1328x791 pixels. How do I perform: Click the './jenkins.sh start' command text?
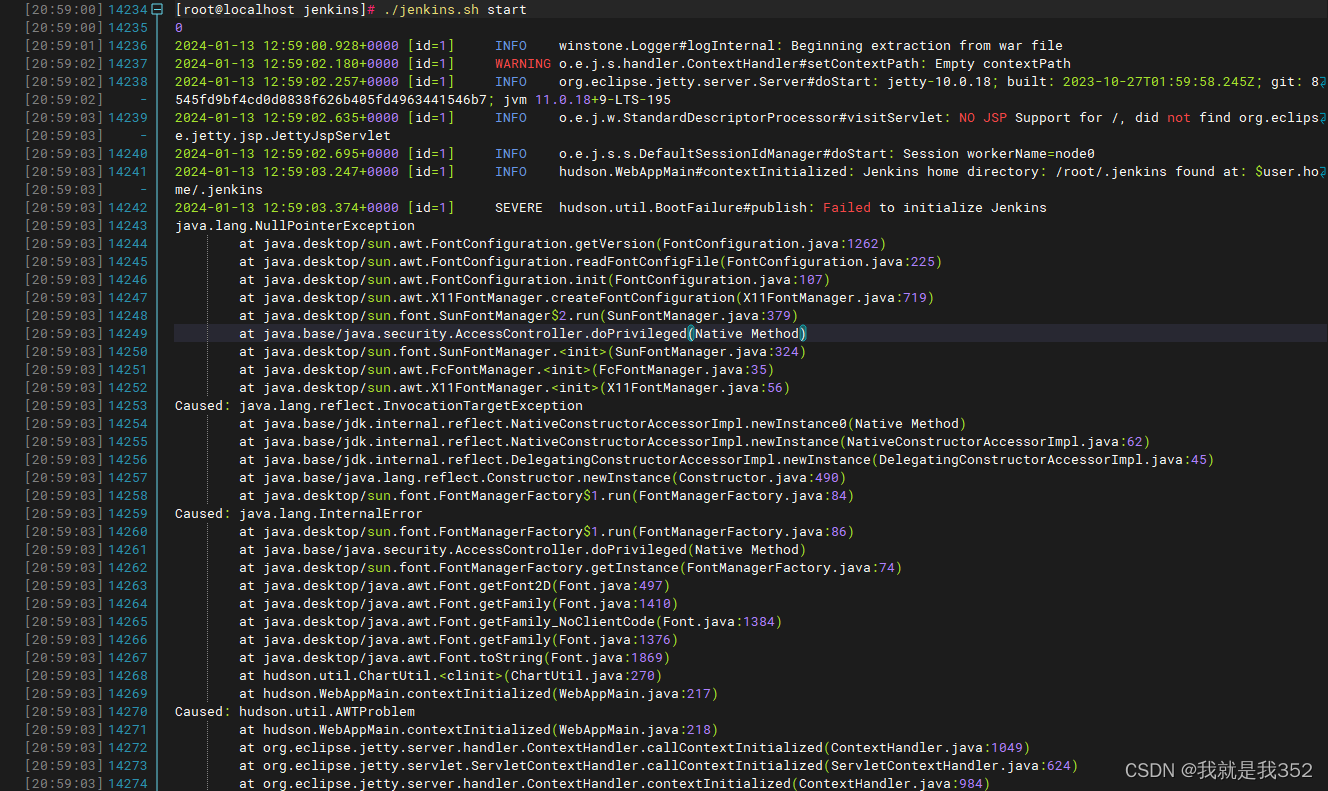455,9
